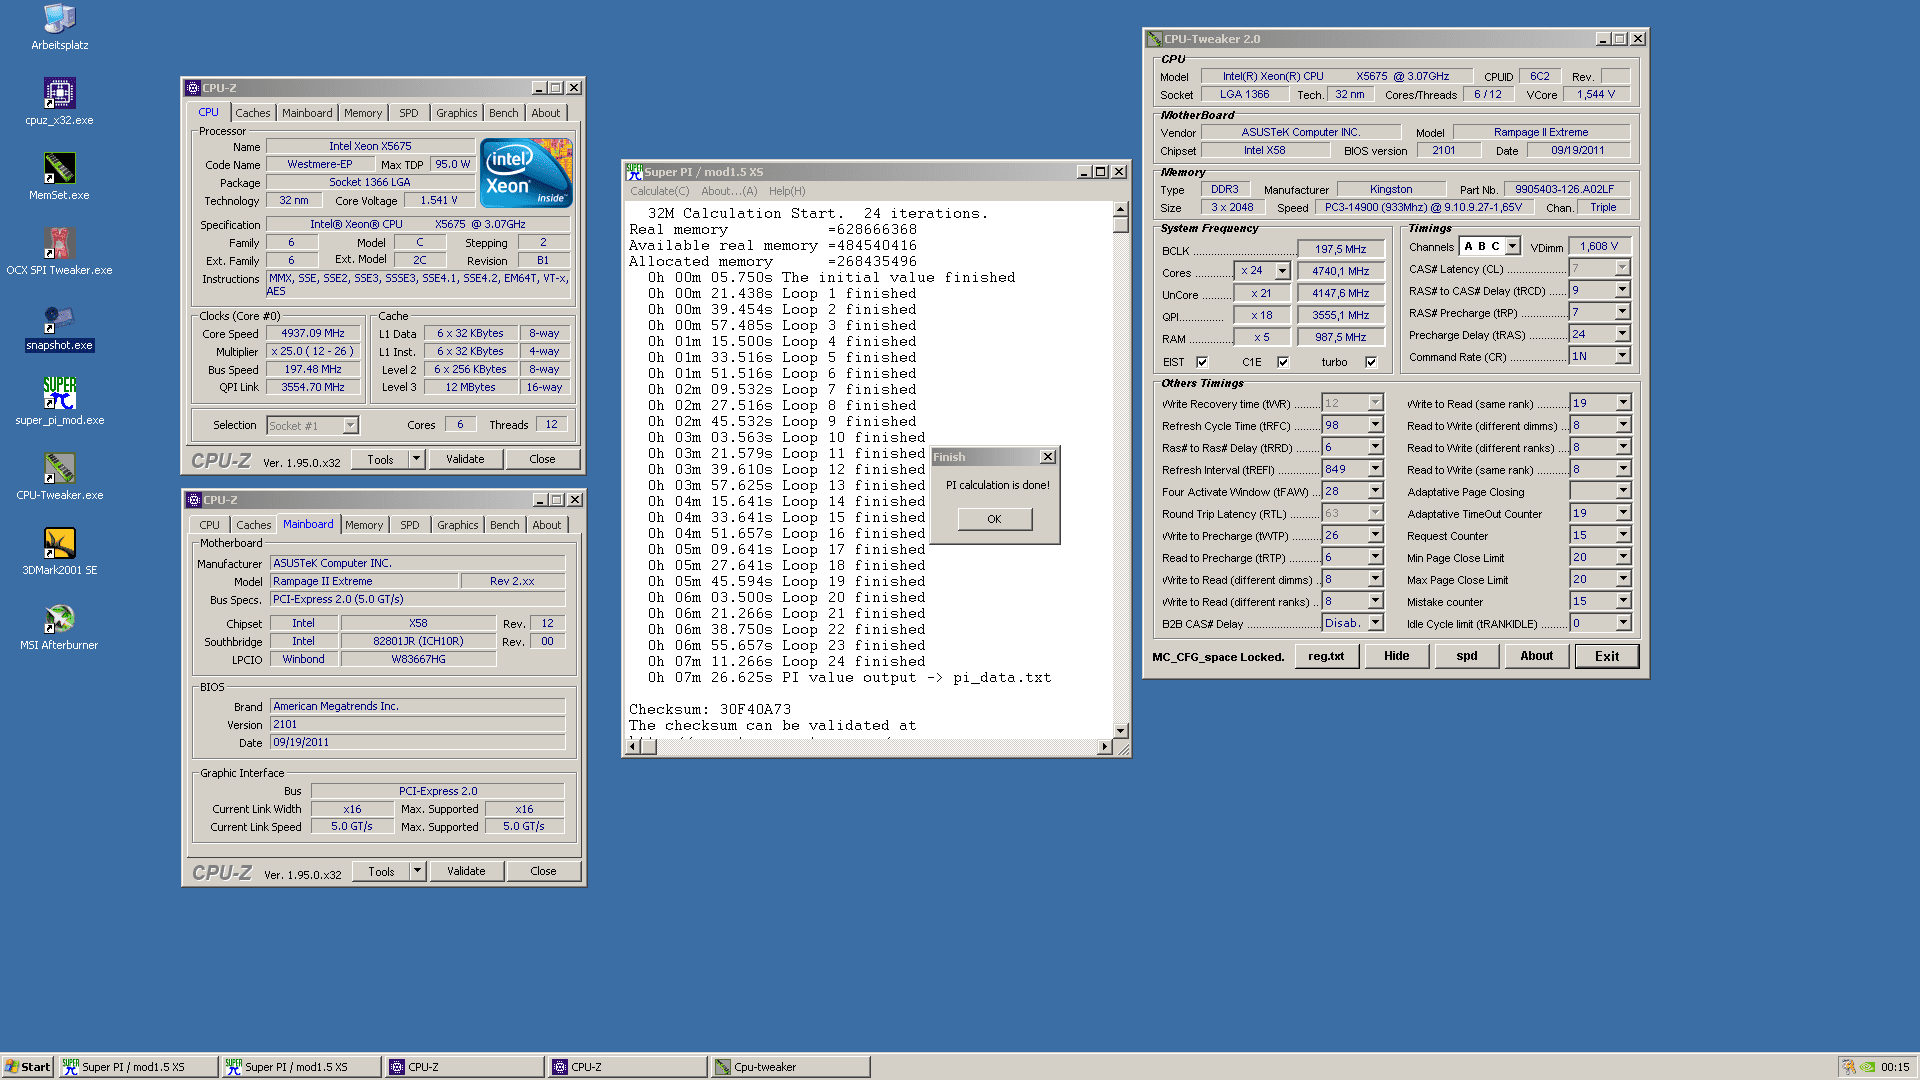
Task: Launch MSI Afterburner desktop icon
Action: tap(59, 627)
